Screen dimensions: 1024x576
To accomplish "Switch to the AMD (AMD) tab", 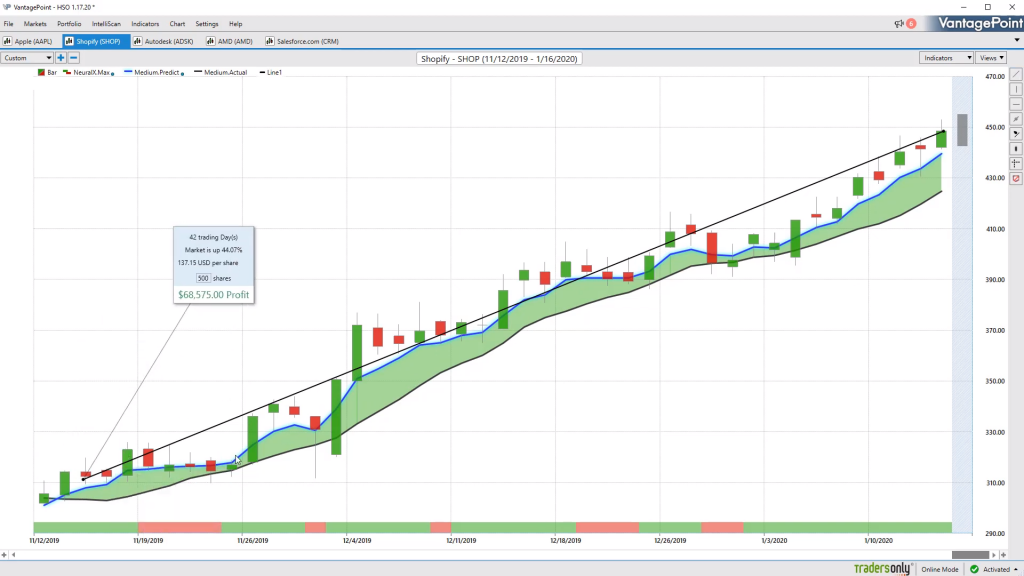I will tap(229, 41).
